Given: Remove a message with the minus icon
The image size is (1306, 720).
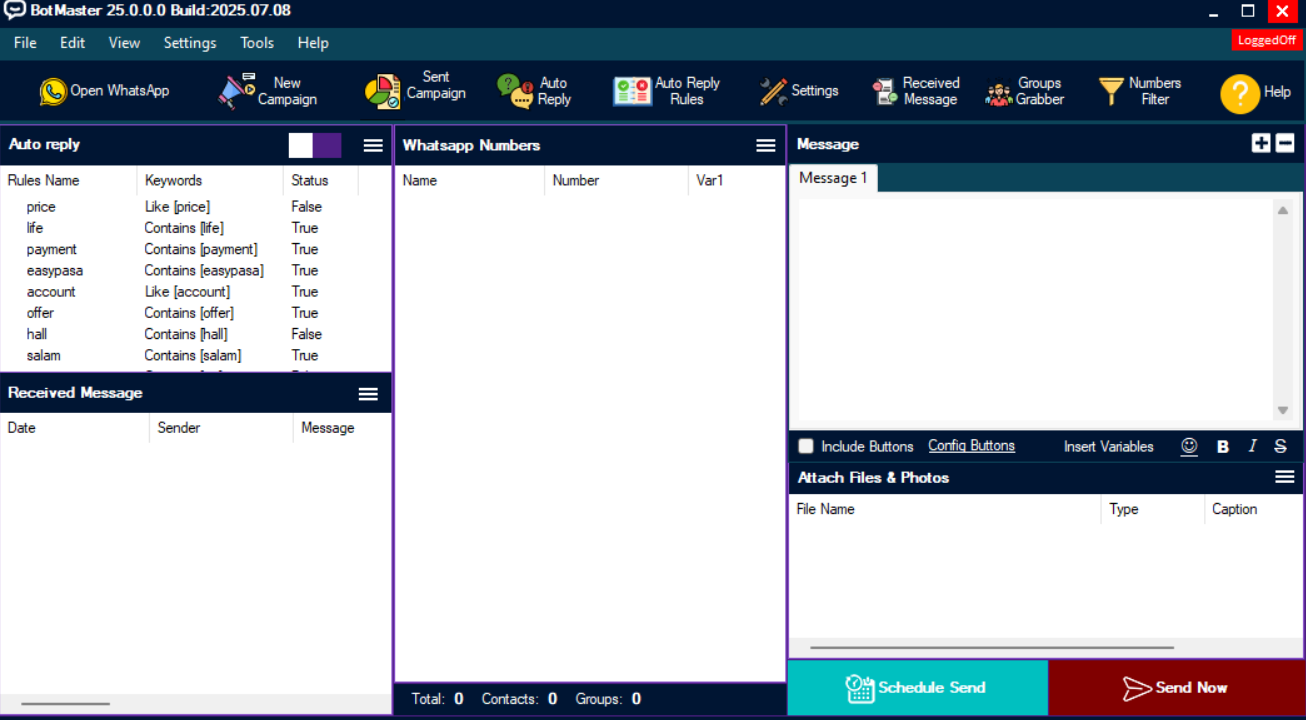Looking at the screenshot, I should click(1285, 144).
